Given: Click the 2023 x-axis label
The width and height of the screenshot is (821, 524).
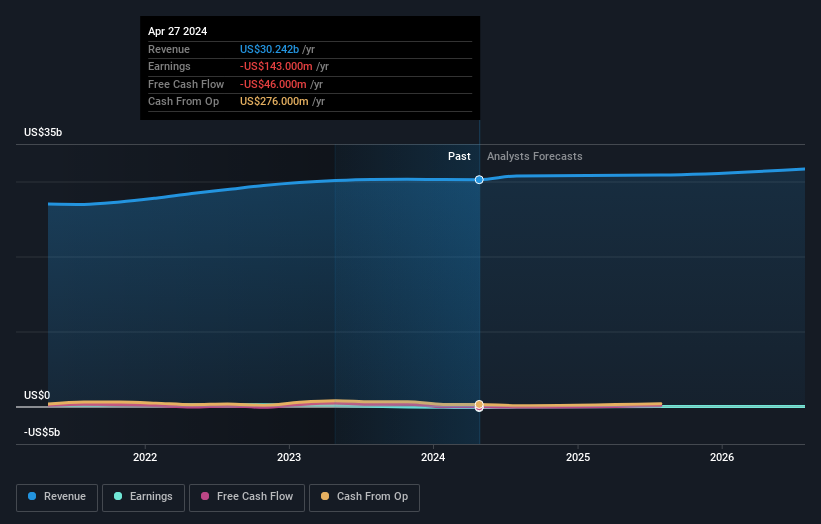Looking at the screenshot, I should (289, 457).
